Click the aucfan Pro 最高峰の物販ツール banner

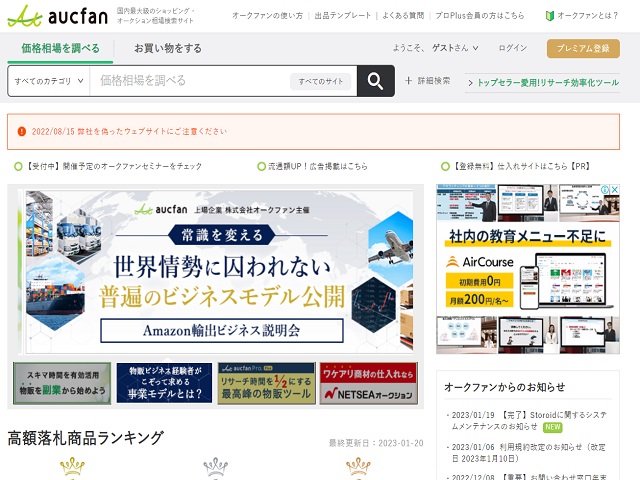(x=267, y=383)
